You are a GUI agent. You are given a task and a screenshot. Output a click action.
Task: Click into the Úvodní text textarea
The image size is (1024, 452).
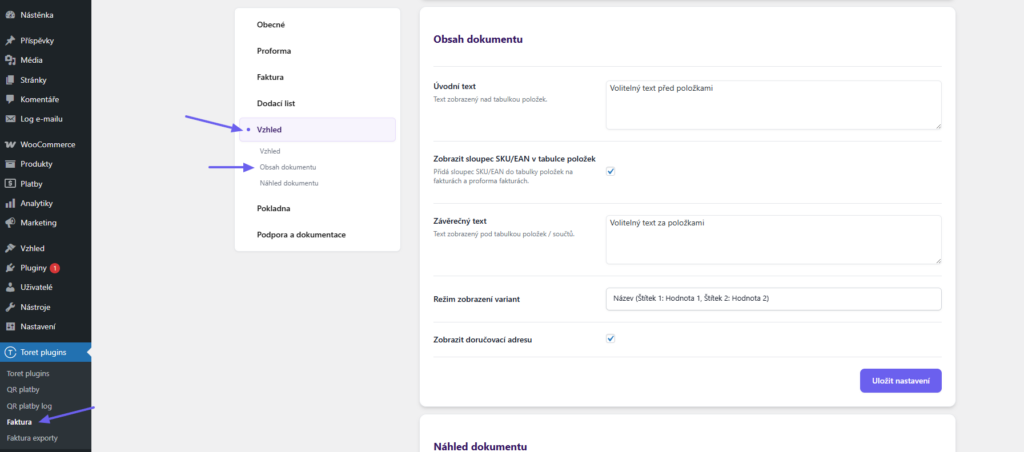[x=773, y=105]
